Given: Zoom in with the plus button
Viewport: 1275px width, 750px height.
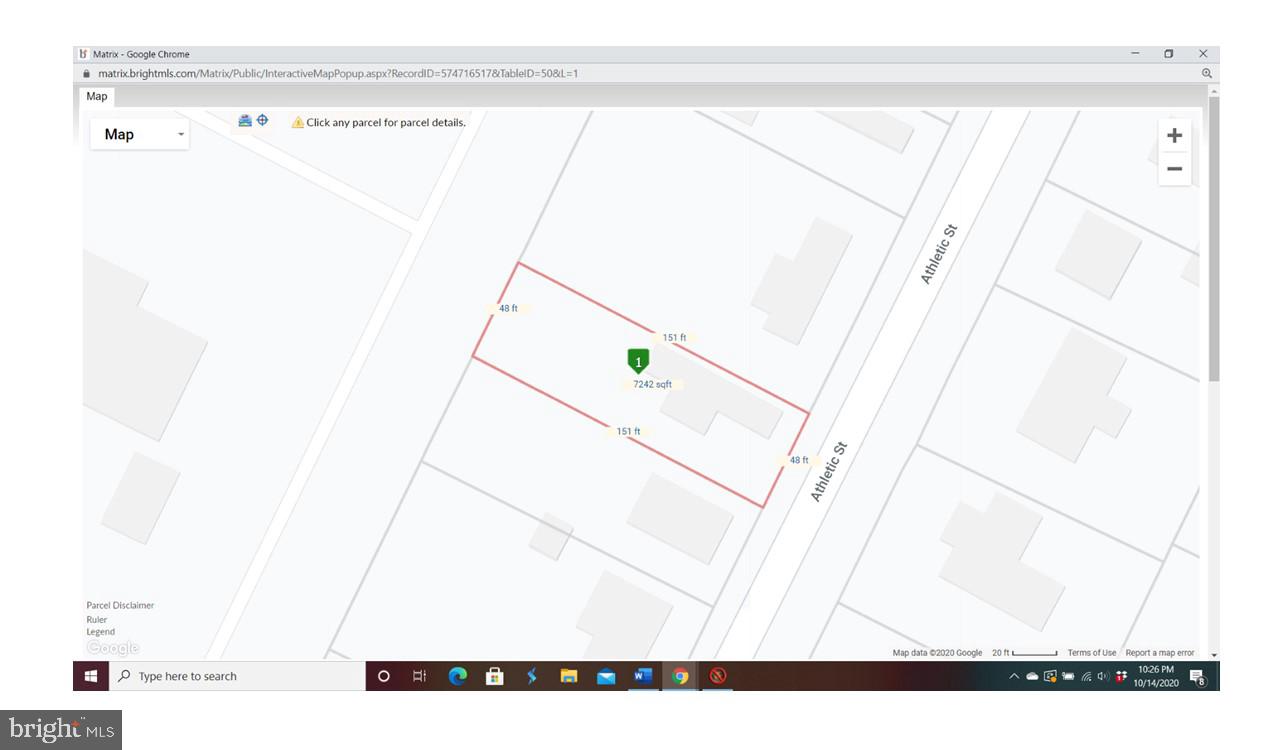Looking at the screenshot, I should click(x=1174, y=136).
